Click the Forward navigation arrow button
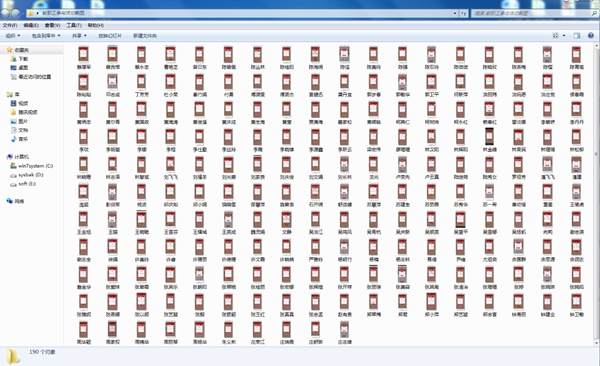 click(x=16, y=13)
